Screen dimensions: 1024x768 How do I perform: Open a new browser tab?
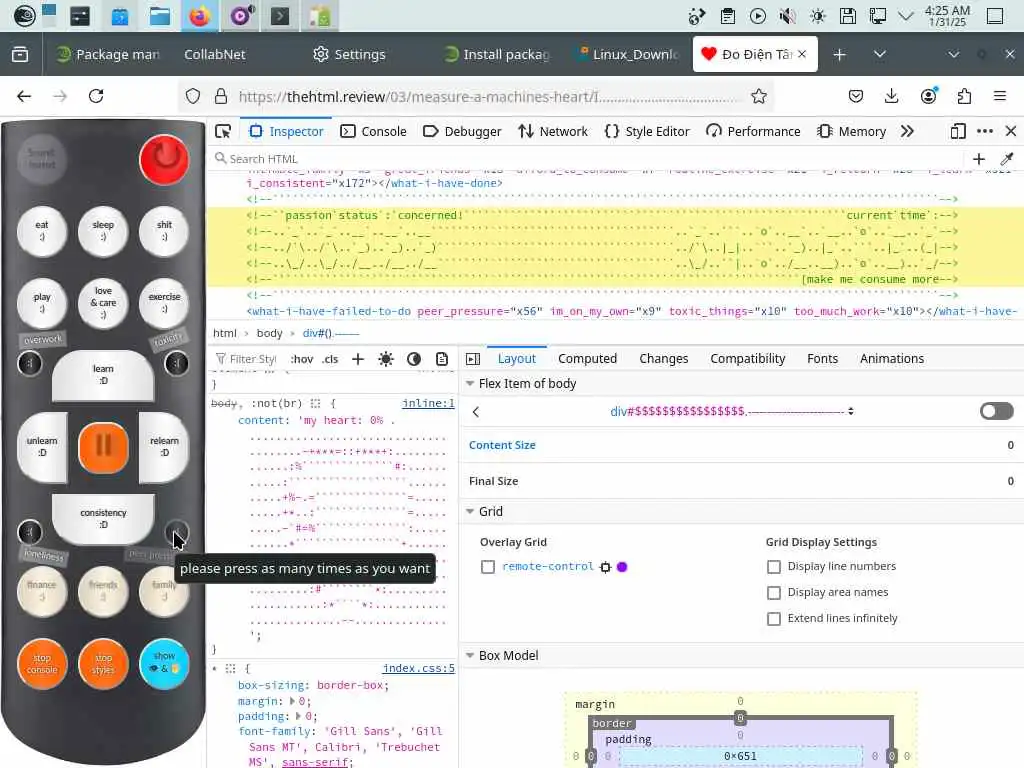(x=840, y=55)
